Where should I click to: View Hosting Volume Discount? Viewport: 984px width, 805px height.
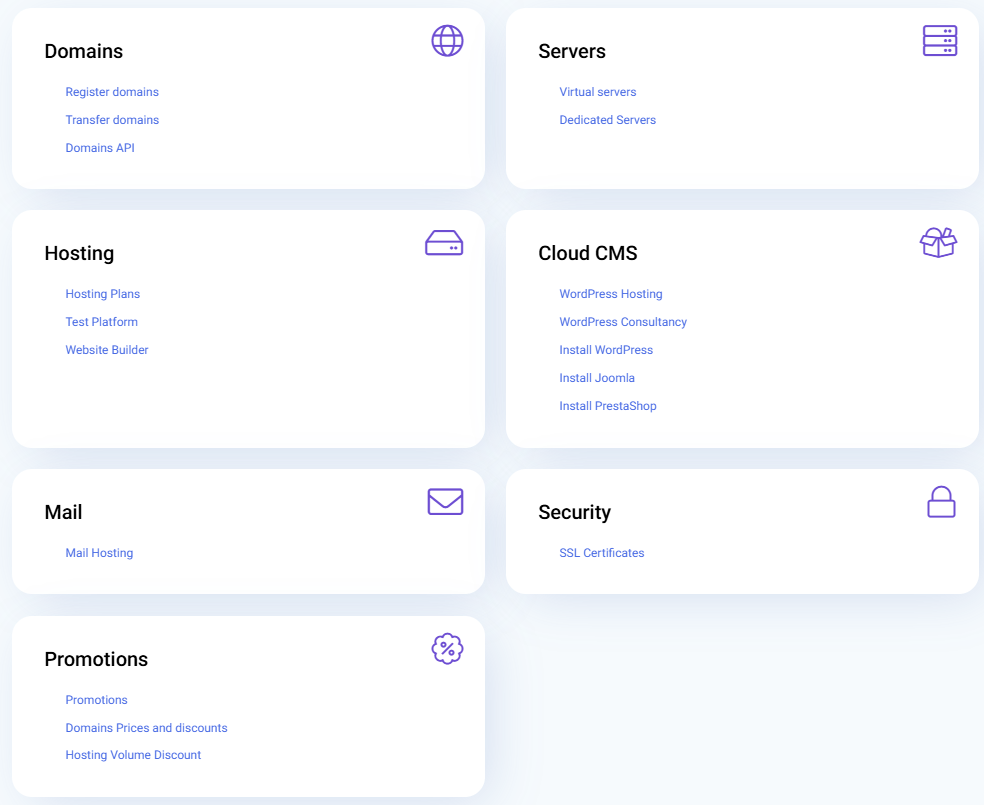[x=133, y=755]
